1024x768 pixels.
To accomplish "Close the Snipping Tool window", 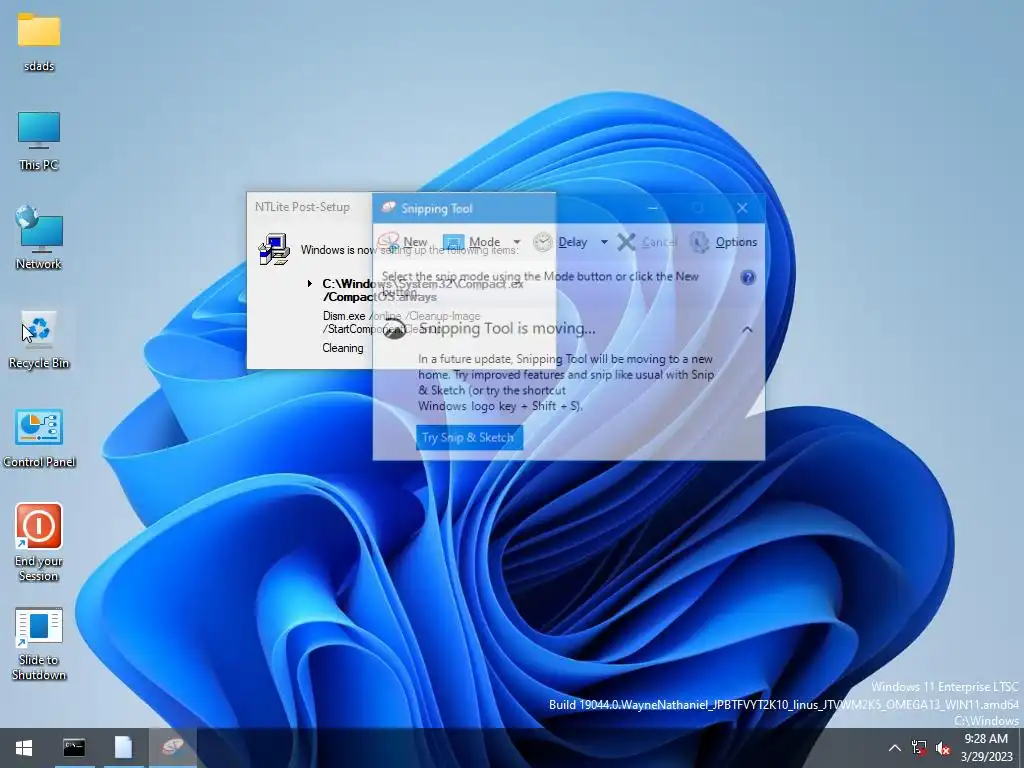I will 743,208.
